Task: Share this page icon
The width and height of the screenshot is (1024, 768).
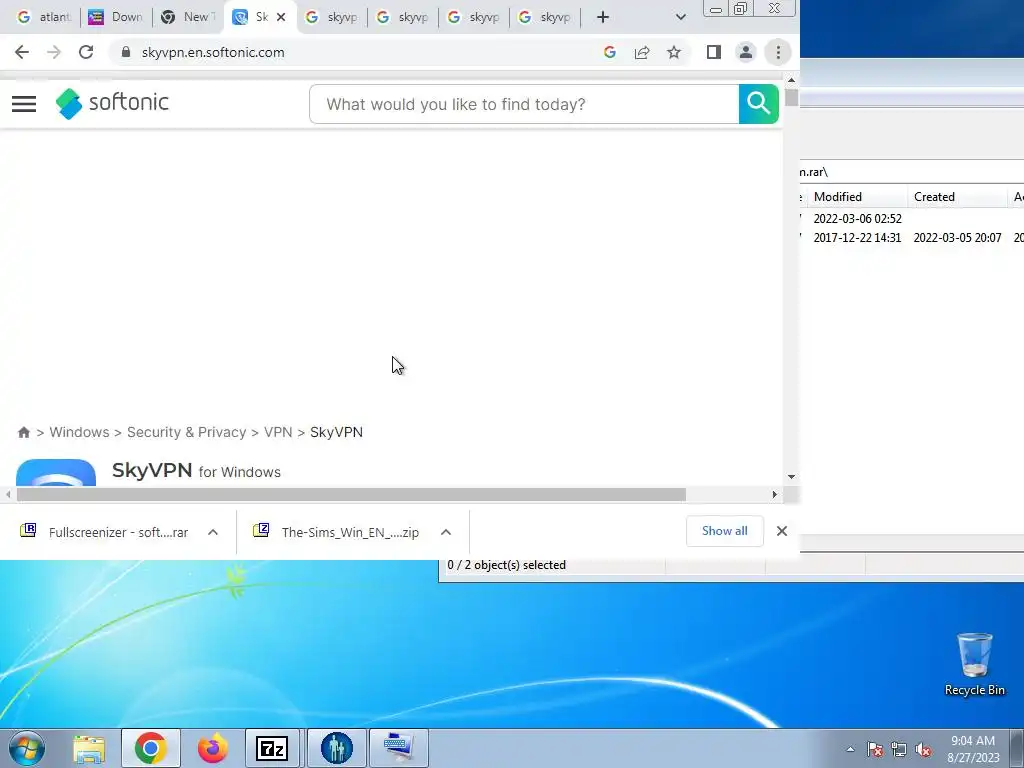Action: pos(642,52)
